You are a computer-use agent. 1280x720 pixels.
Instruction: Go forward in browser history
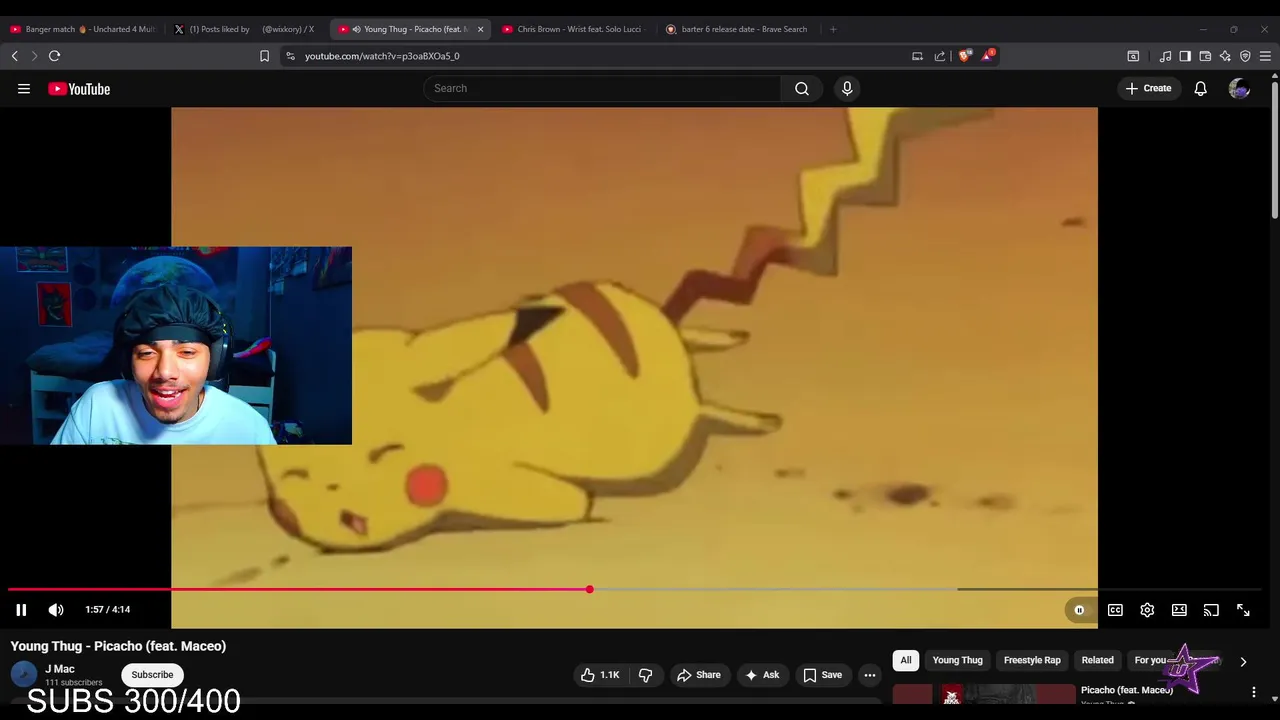[x=34, y=56]
